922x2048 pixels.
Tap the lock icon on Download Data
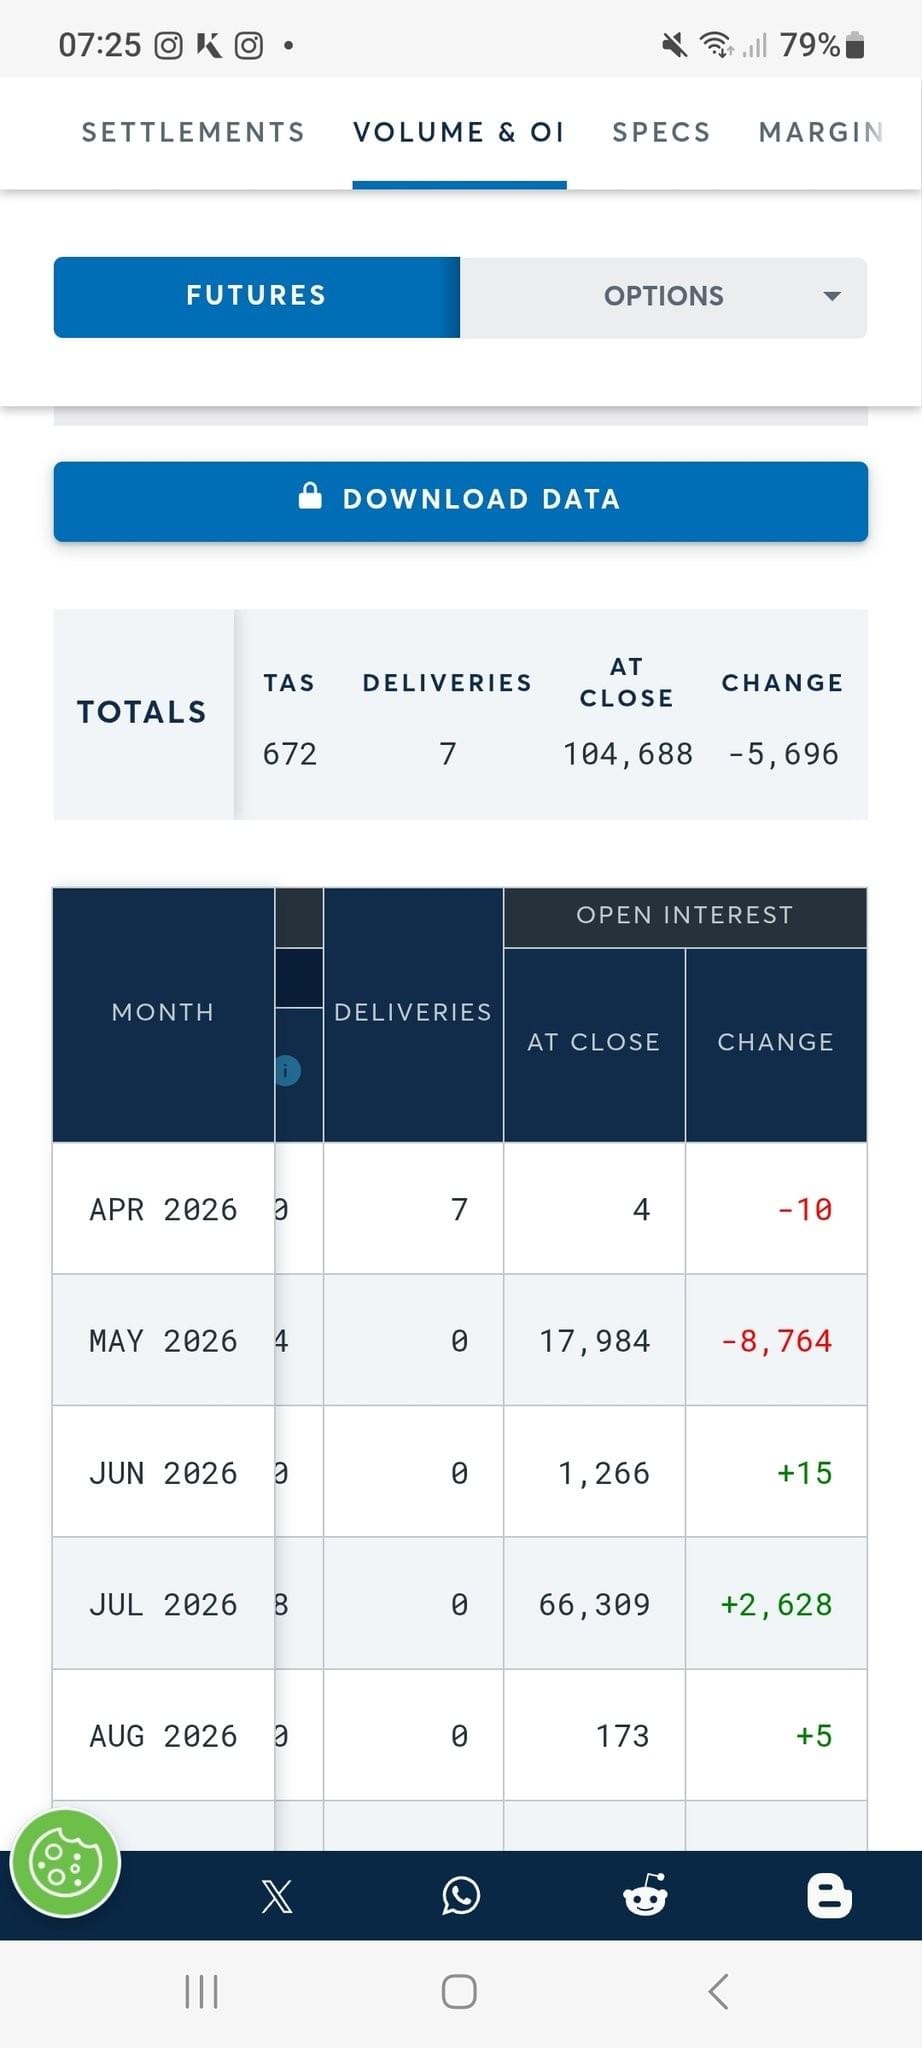tap(310, 496)
